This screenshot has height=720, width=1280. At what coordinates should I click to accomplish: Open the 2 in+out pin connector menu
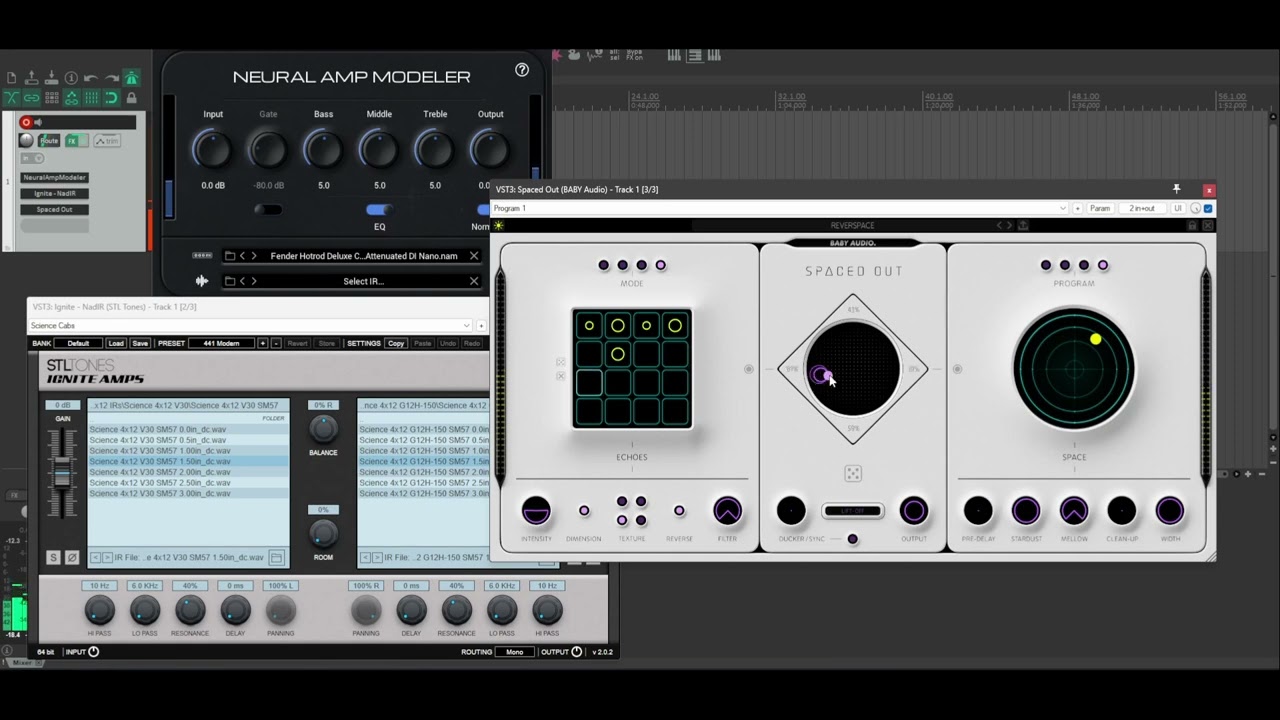1141,208
